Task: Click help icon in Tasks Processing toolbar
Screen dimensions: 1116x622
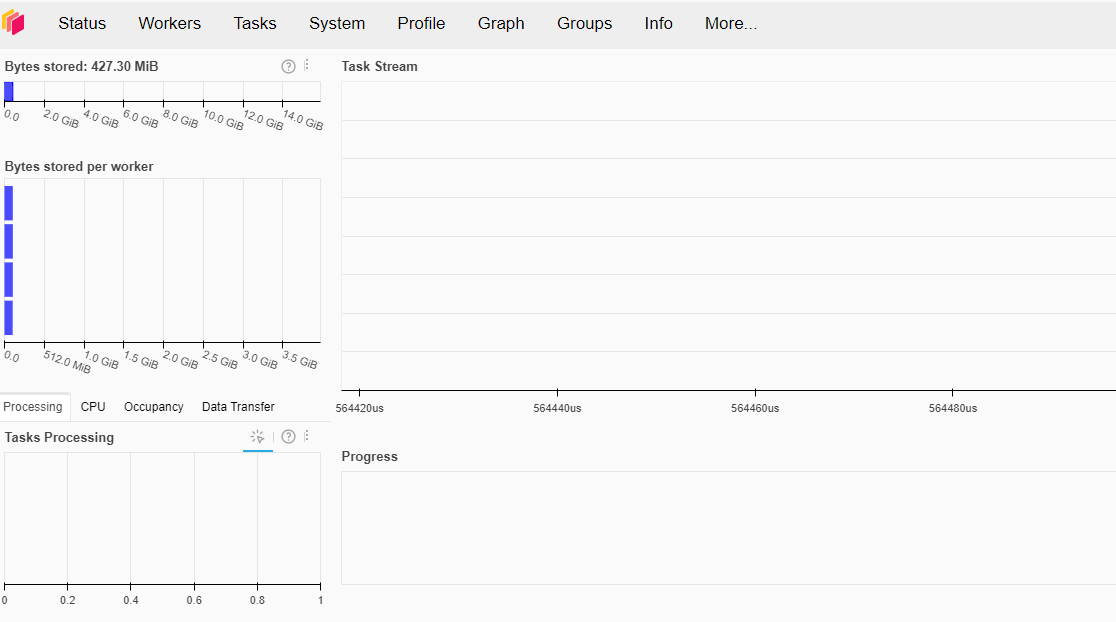Action: 288,436
